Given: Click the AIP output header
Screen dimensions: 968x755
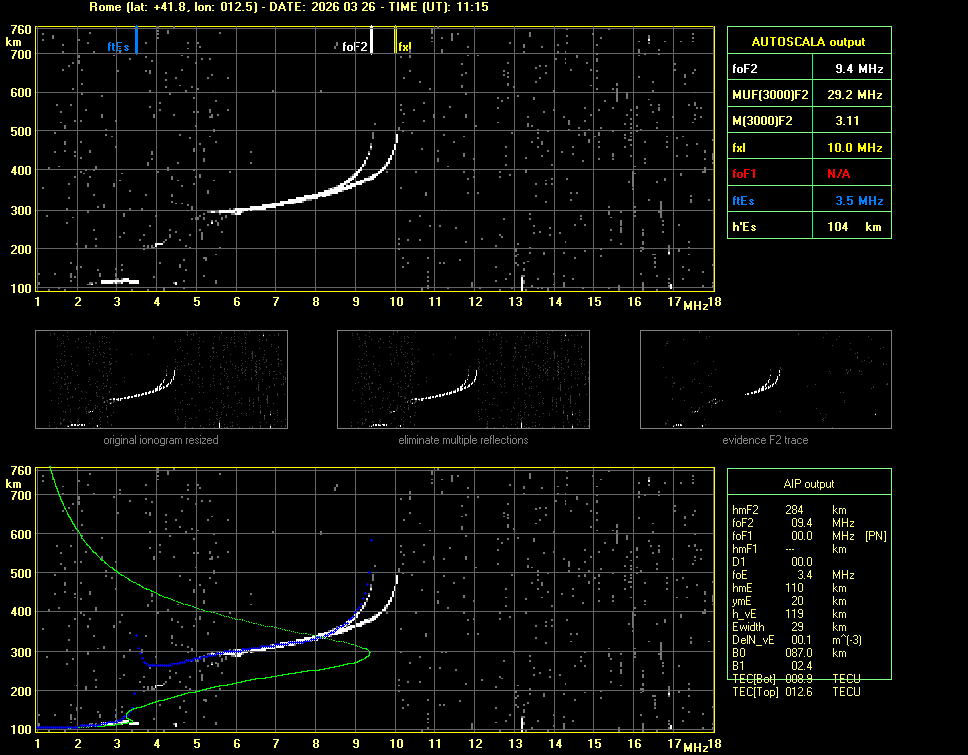Looking at the screenshot, I should coord(808,484).
